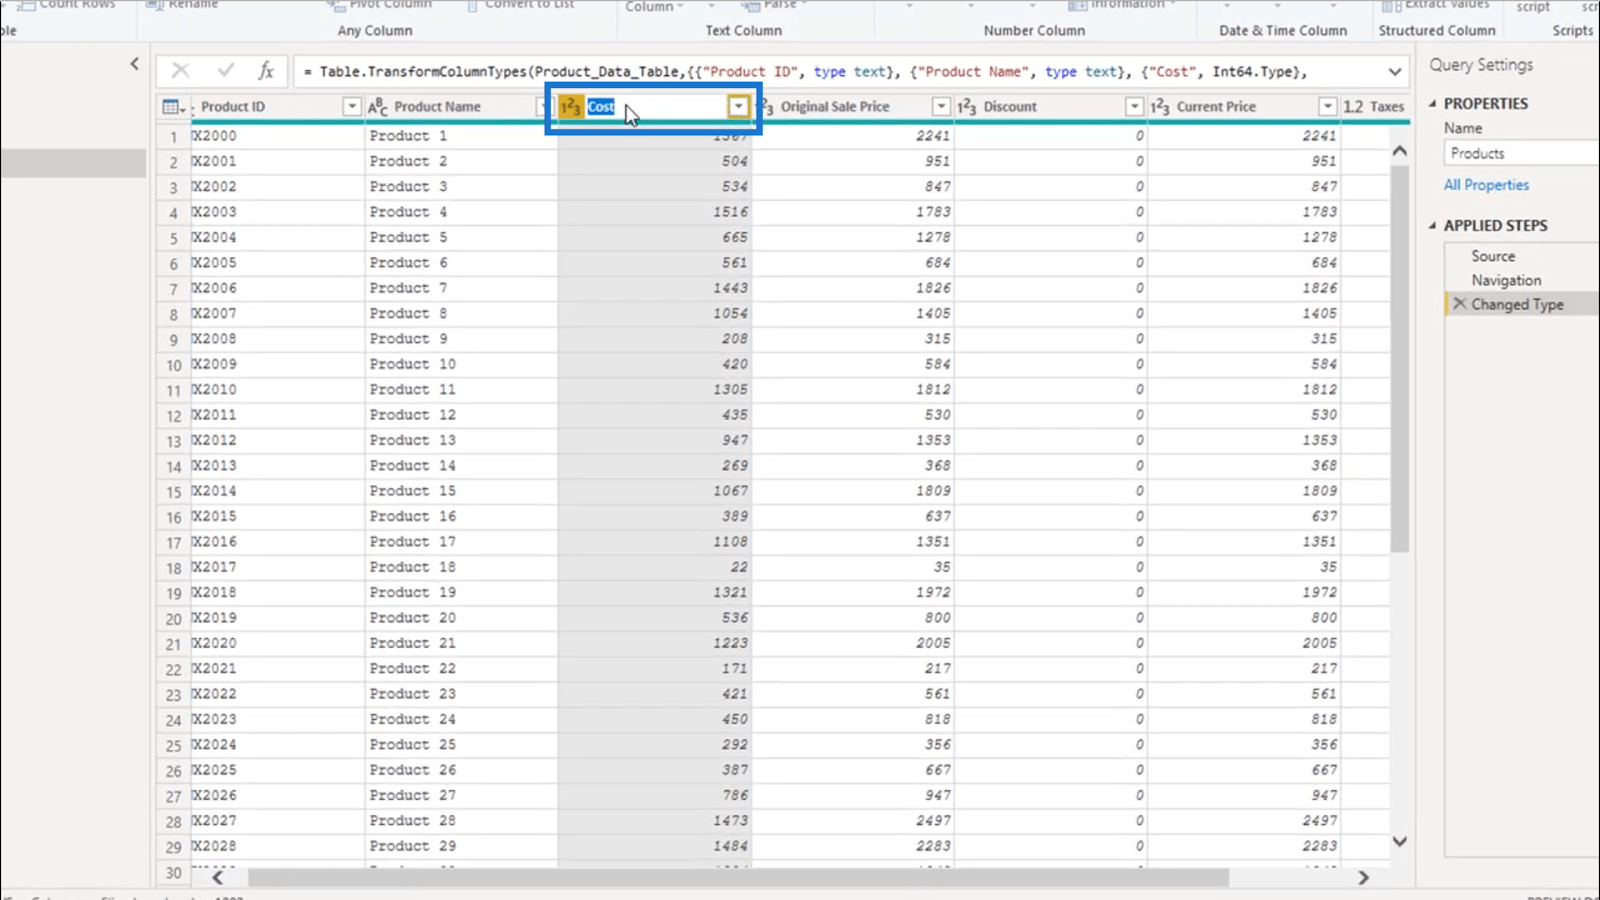Click the horizontal scrollbar thumb

click(738, 877)
